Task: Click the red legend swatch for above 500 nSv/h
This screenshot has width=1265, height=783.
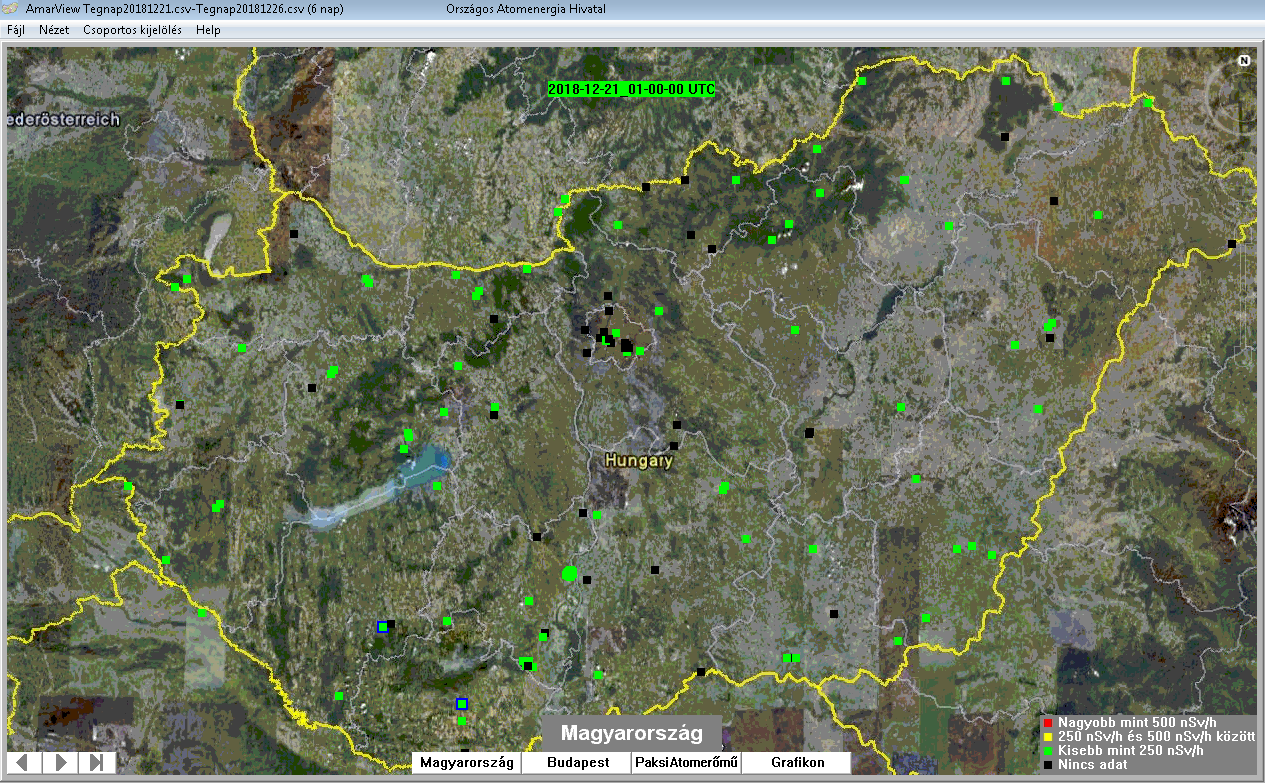Action: 1047,723
